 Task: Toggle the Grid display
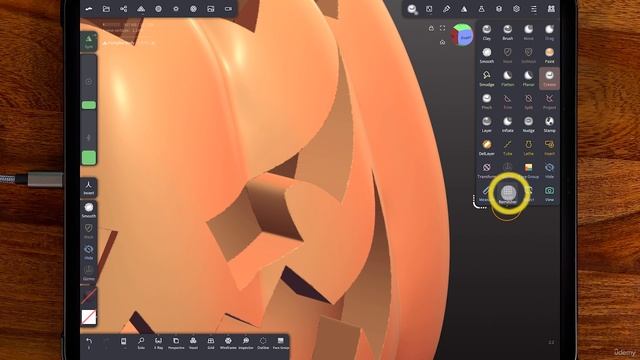click(x=211, y=343)
